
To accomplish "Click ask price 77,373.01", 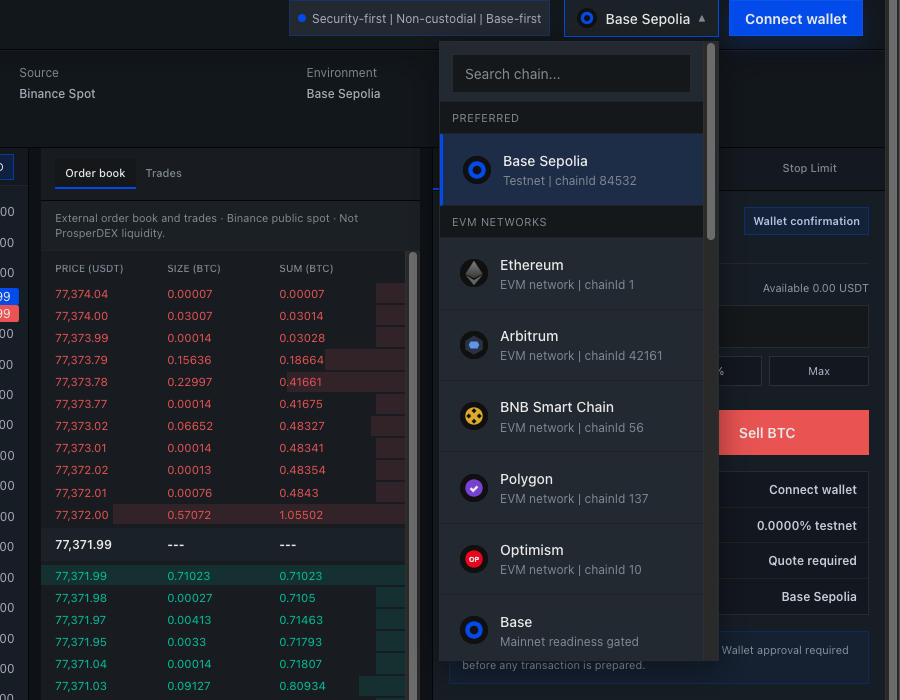I will [x=81, y=448].
